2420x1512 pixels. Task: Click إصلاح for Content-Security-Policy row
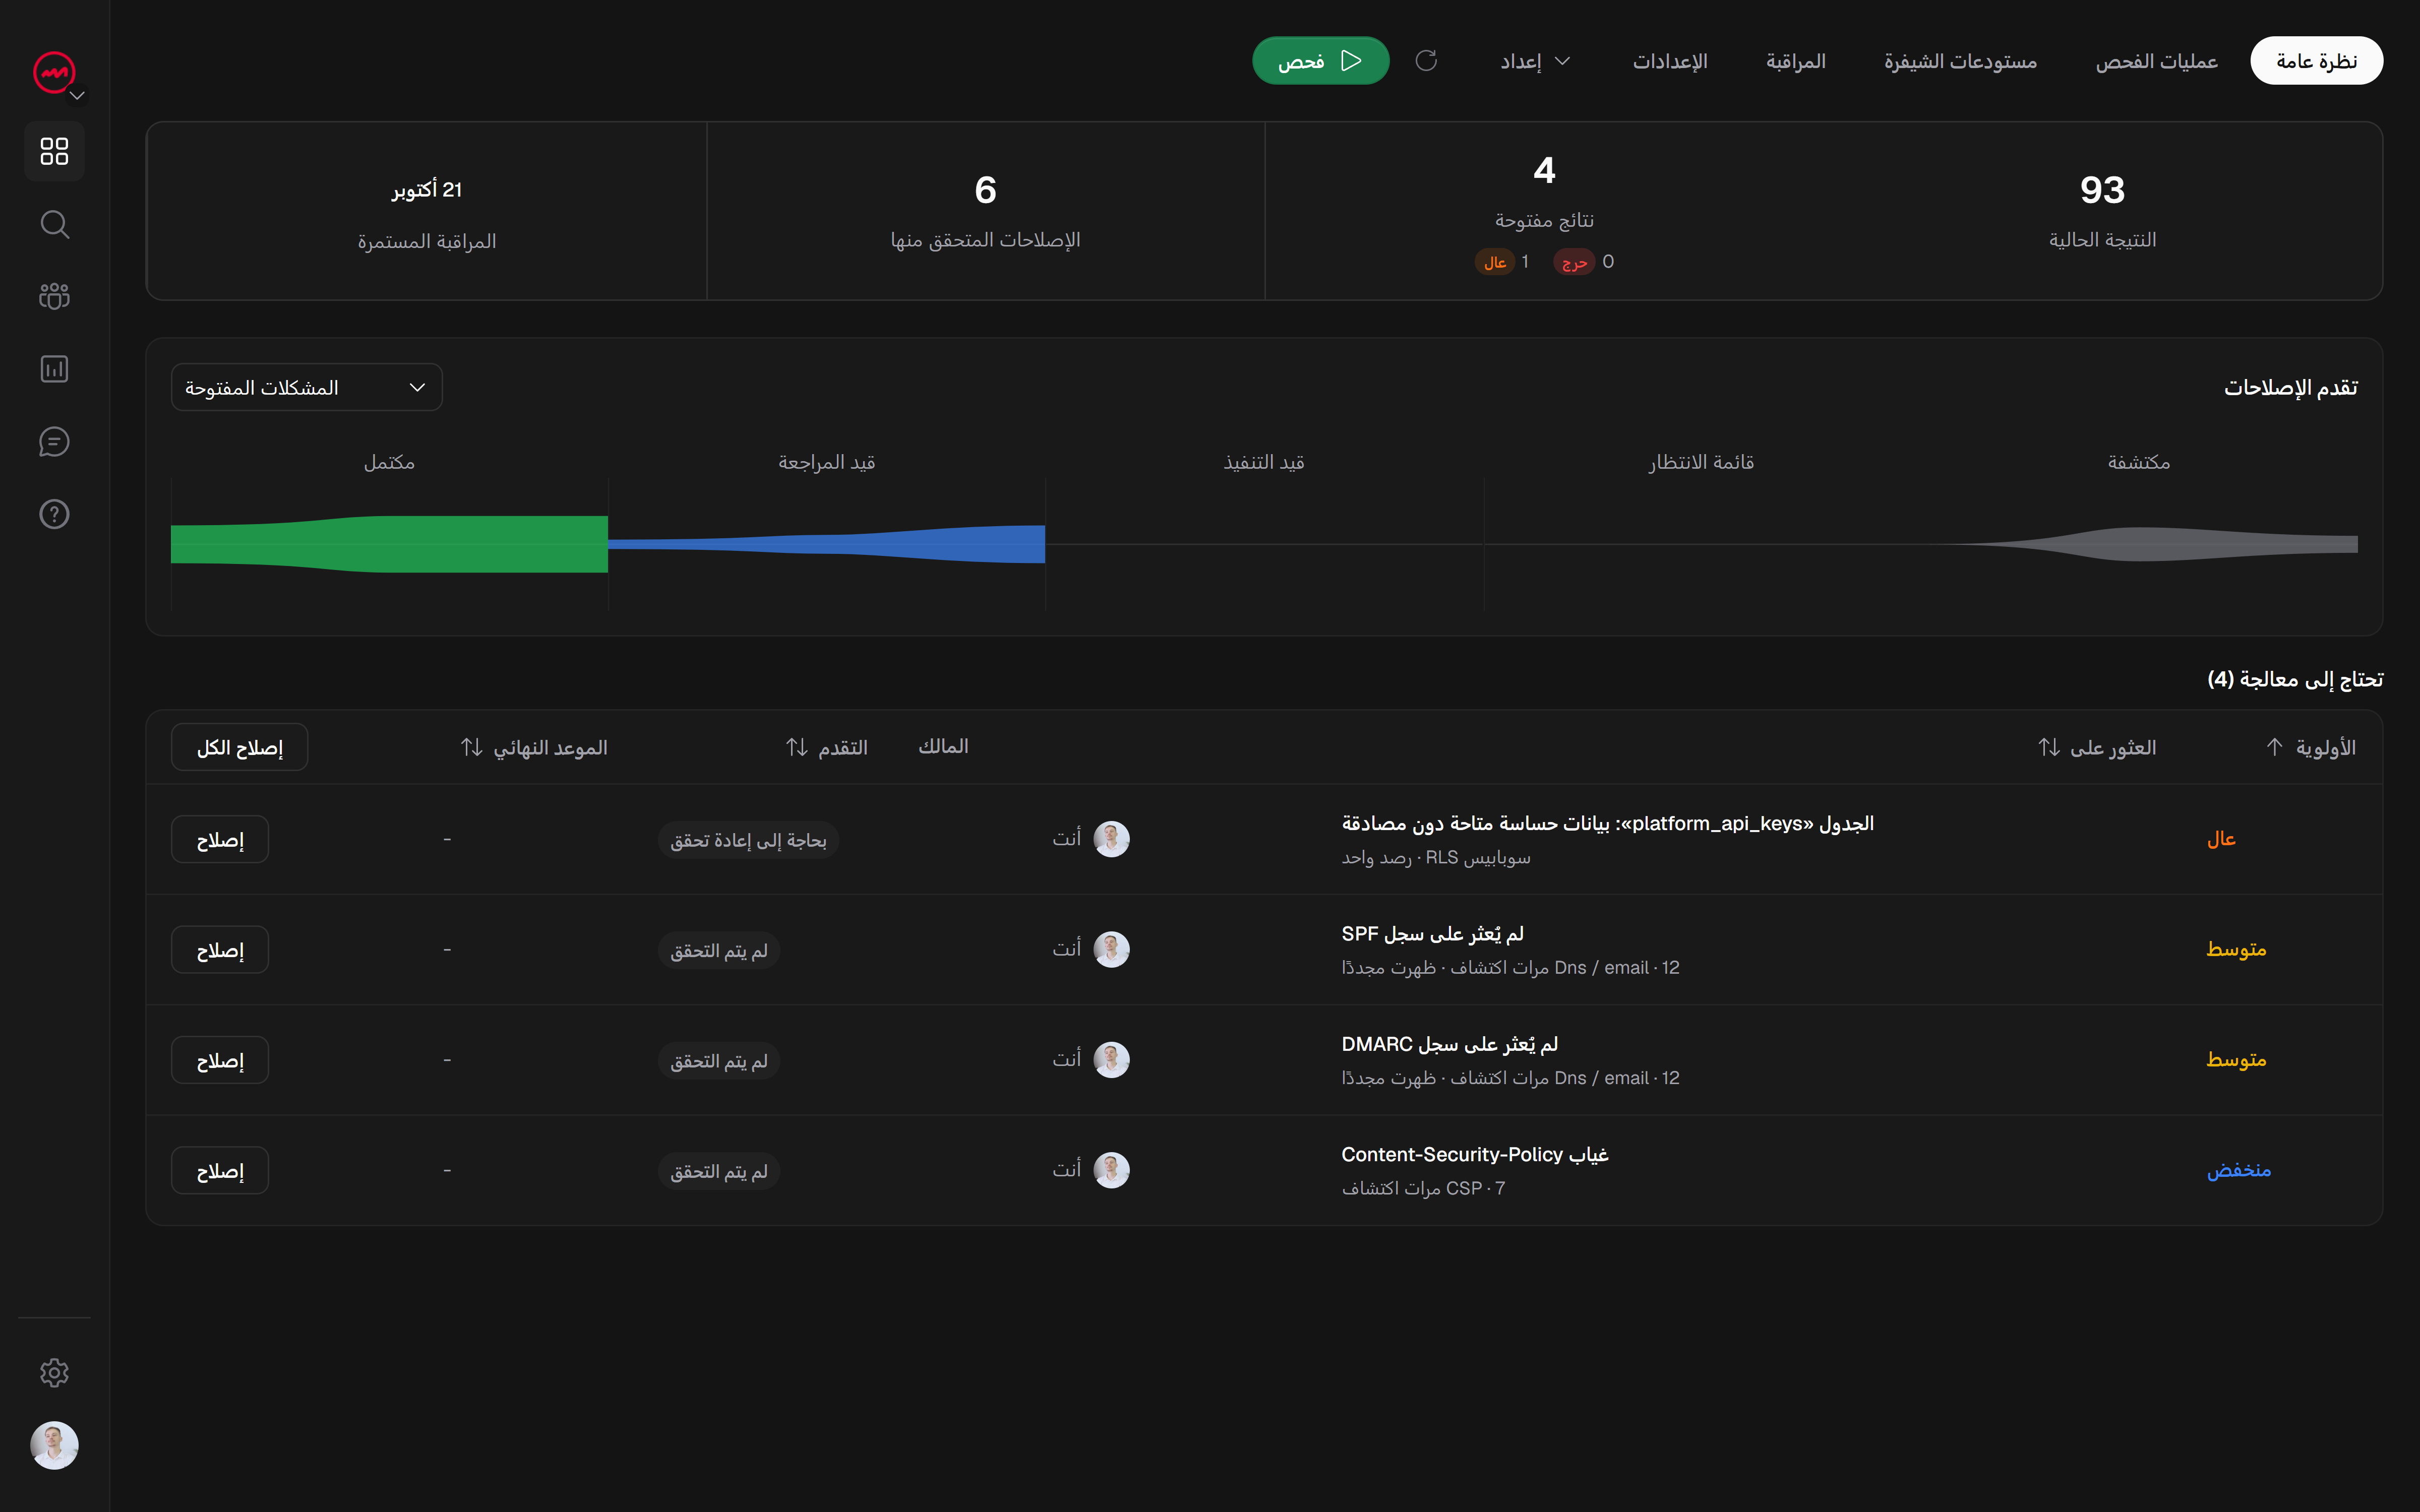click(x=220, y=1170)
